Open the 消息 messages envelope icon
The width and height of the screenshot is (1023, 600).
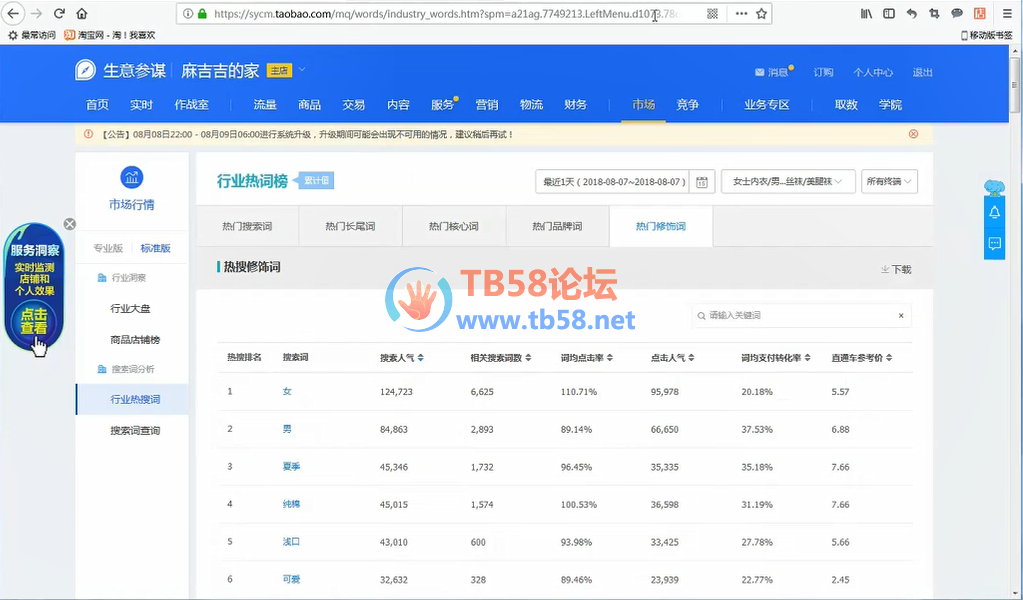point(760,72)
